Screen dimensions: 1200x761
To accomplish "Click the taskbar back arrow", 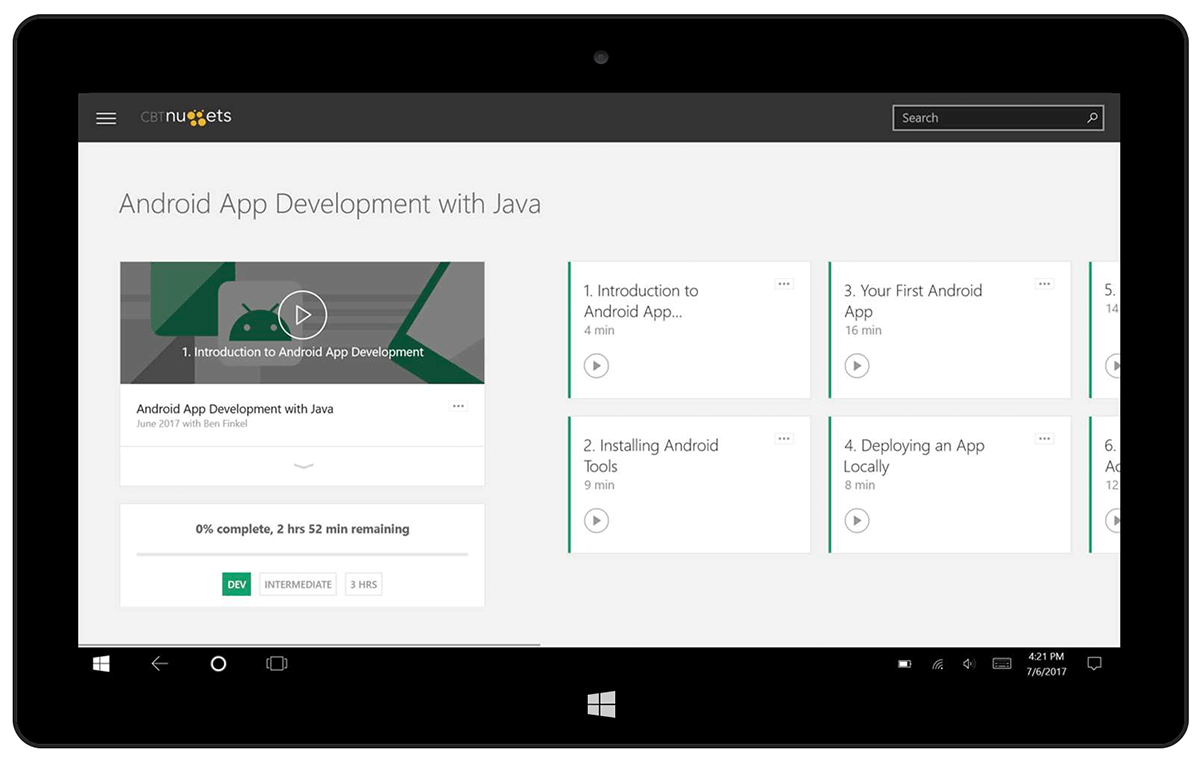I will (x=159, y=663).
